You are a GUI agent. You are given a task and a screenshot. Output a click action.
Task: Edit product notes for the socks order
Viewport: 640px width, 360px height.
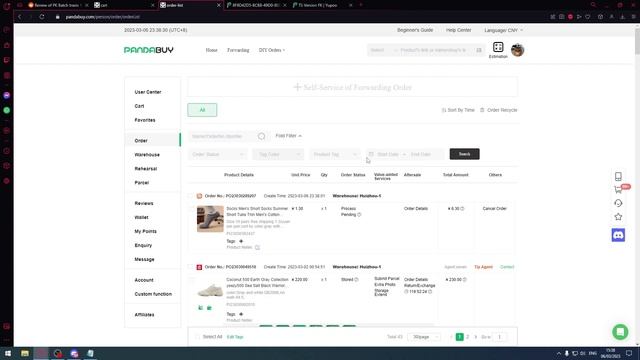pos(257,247)
